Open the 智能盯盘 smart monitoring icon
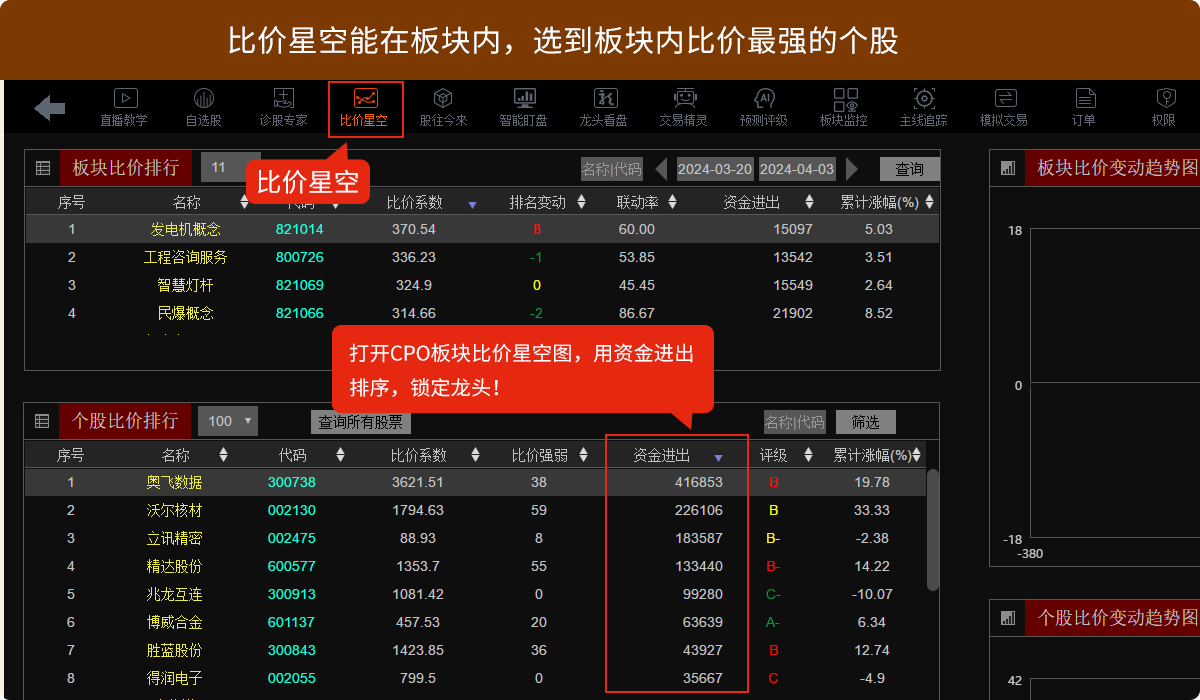This screenshot has width=1200, height=700. click(x=524, y=107)
